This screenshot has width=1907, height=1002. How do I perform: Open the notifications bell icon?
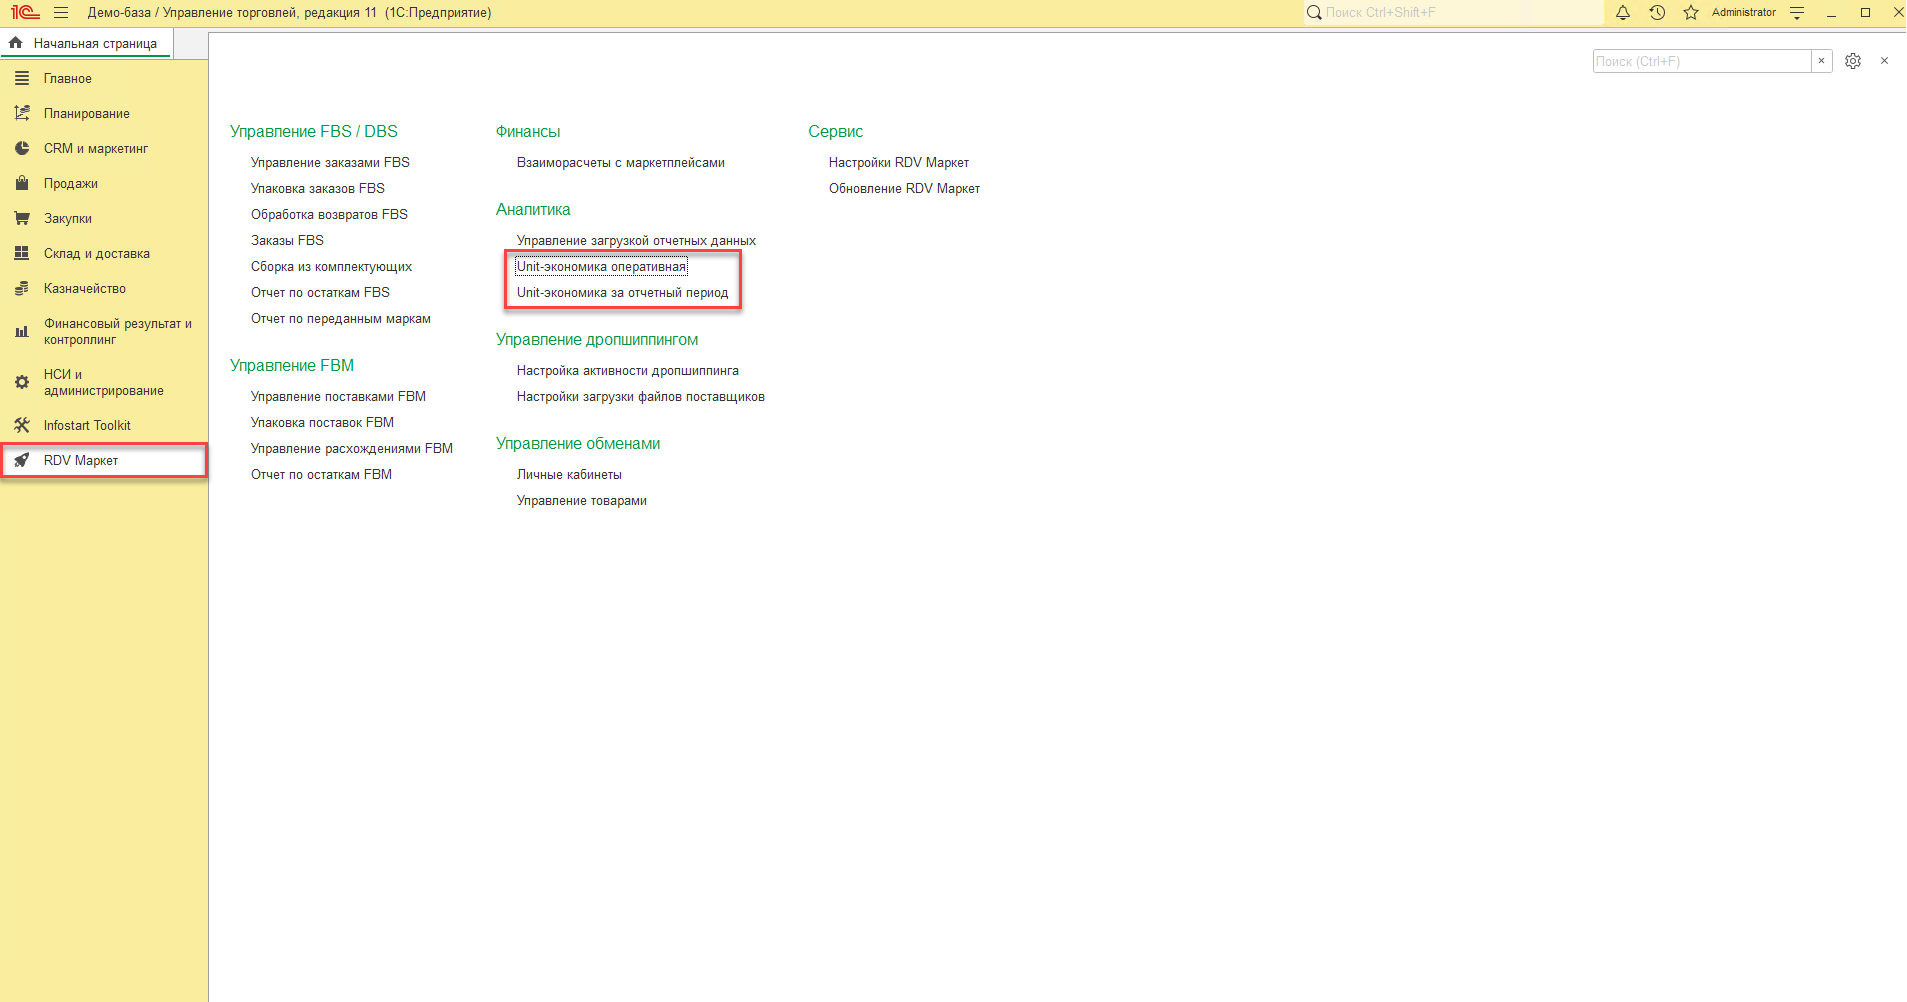(x=1623, y=13)
